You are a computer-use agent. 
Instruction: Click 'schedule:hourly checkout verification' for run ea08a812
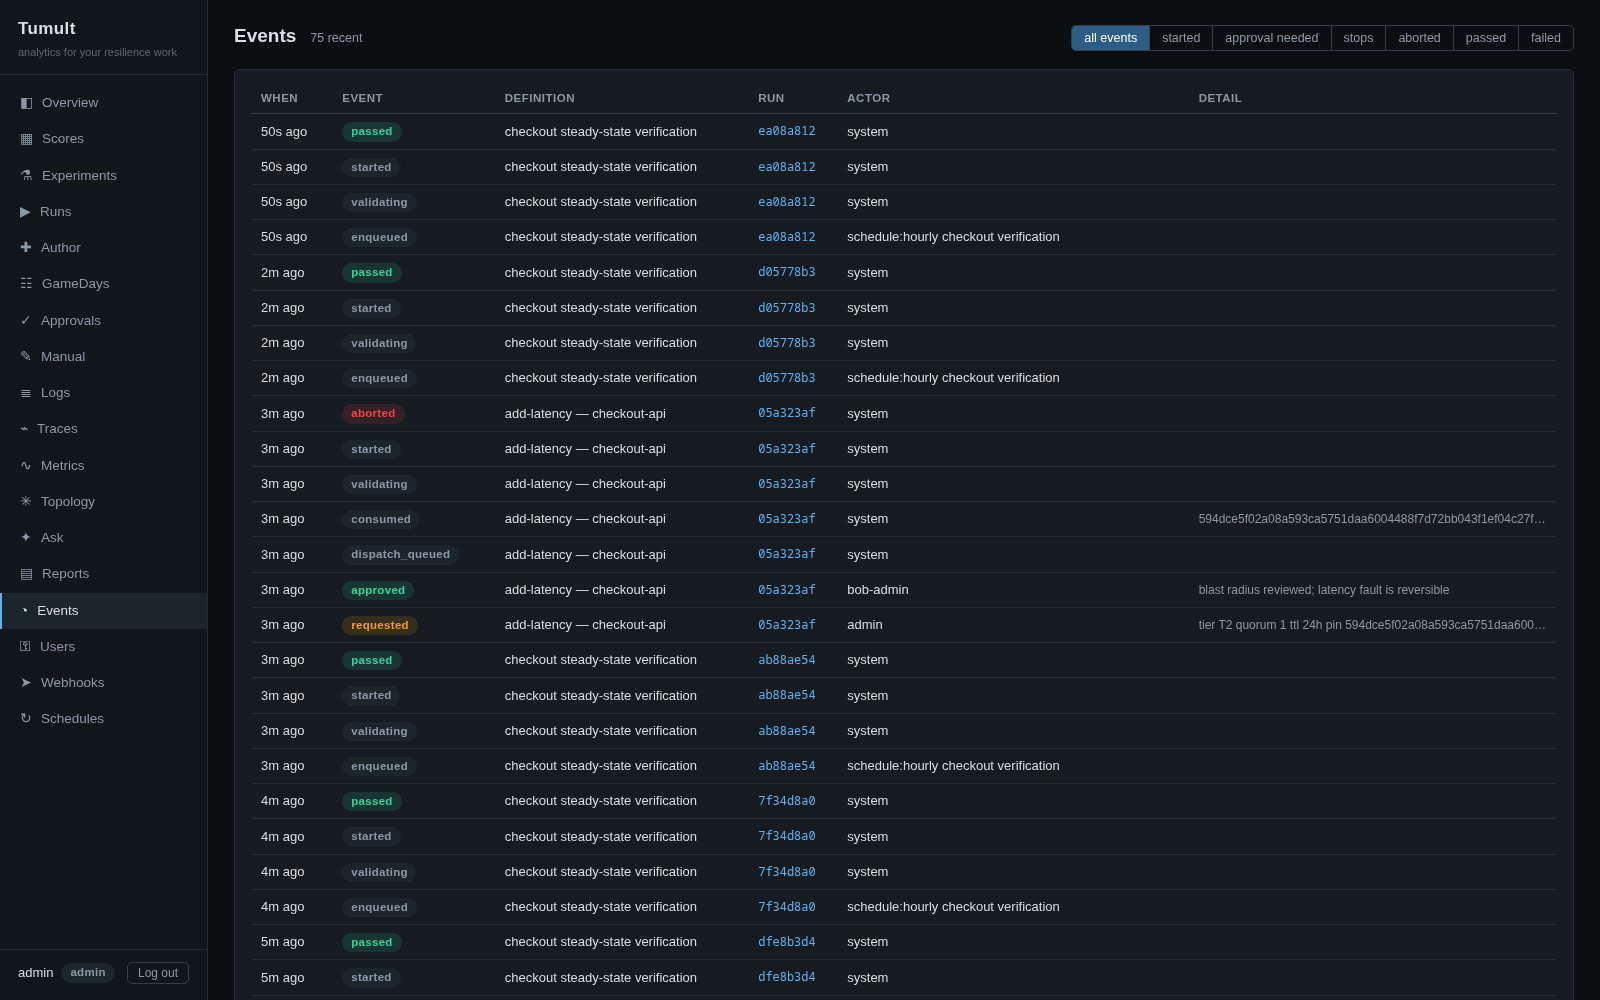pyautogui.click(x=953, y=237)
